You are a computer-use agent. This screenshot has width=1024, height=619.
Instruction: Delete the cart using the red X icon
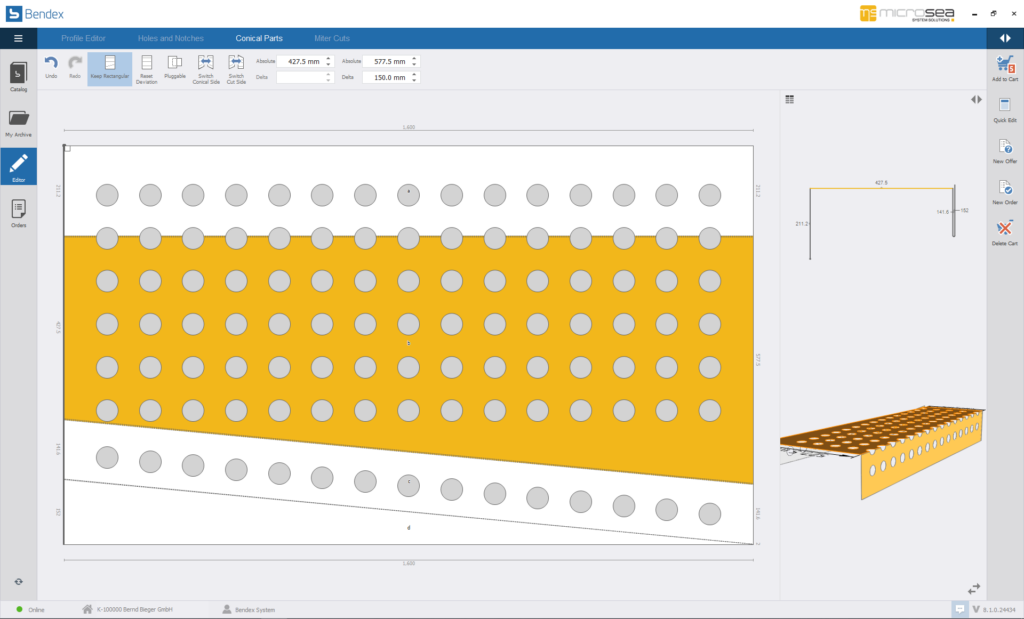point(1004,225)
